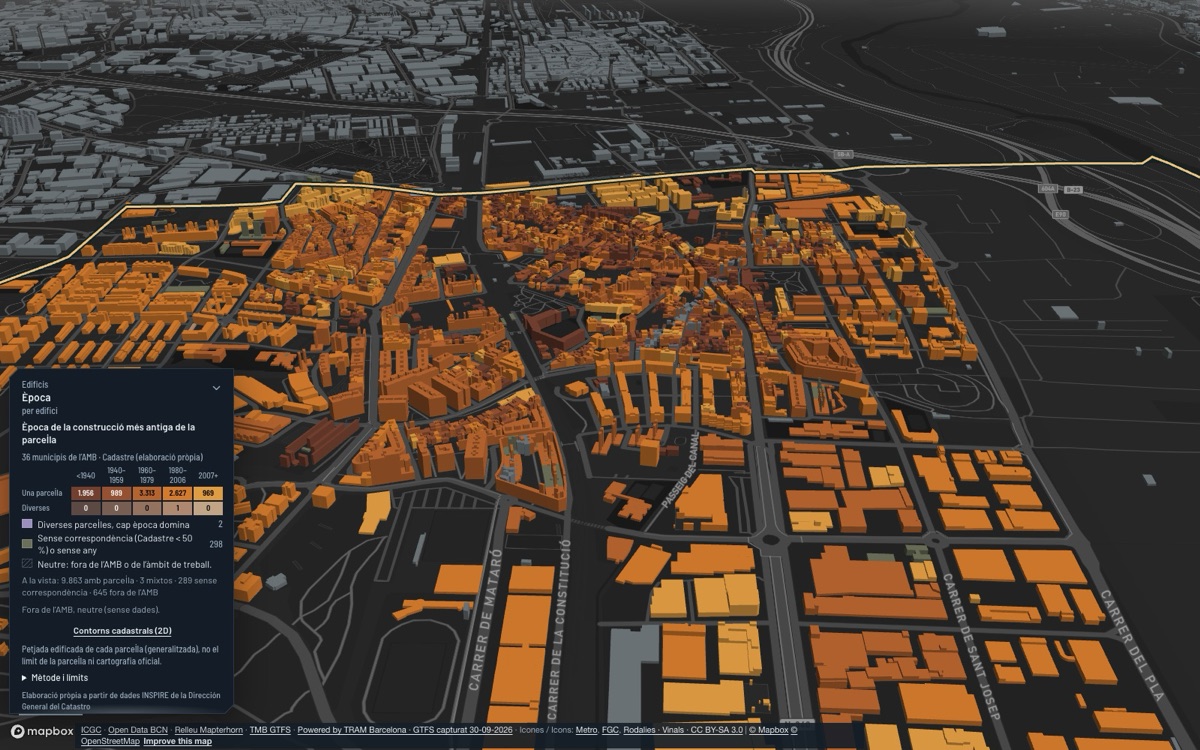Open the 'TMB GTFS' attribution link
This screenshot has height=750, width=1200.
pyautogui.click(x=270, y=730)
